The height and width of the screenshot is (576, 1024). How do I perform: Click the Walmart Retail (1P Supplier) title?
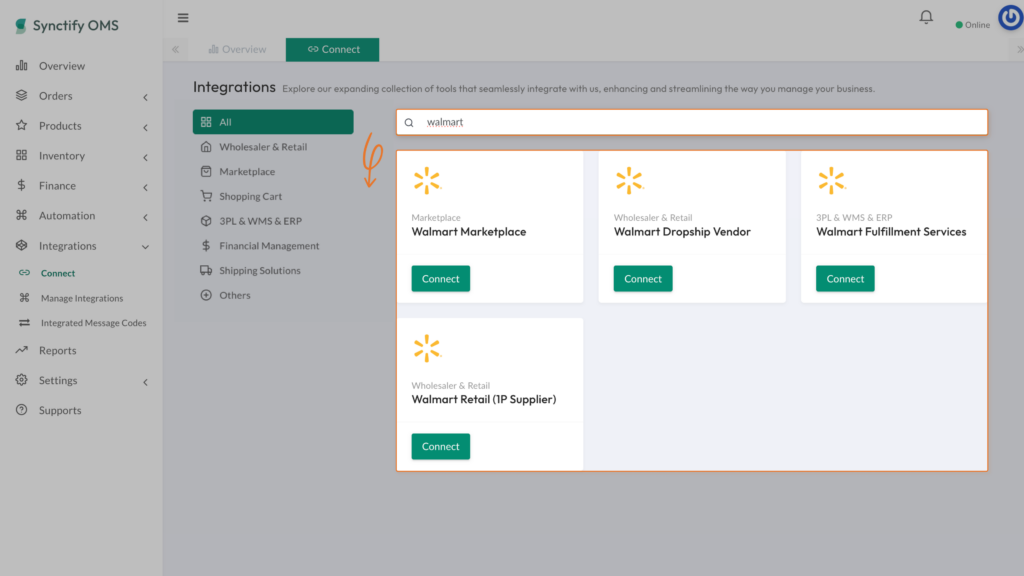(x=484, y=400)
